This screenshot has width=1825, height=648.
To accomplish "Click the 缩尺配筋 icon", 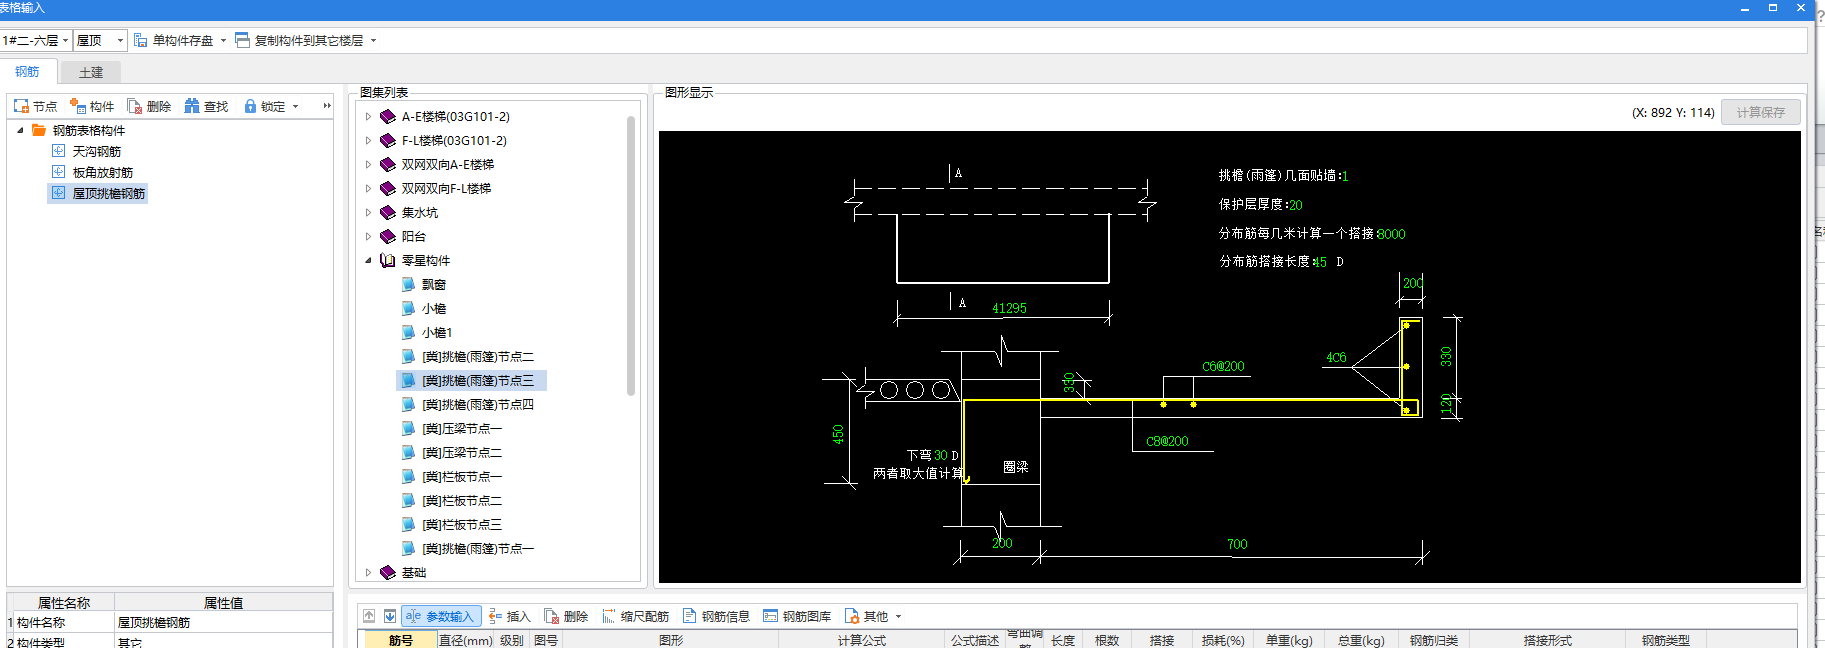I will [608, 616].
